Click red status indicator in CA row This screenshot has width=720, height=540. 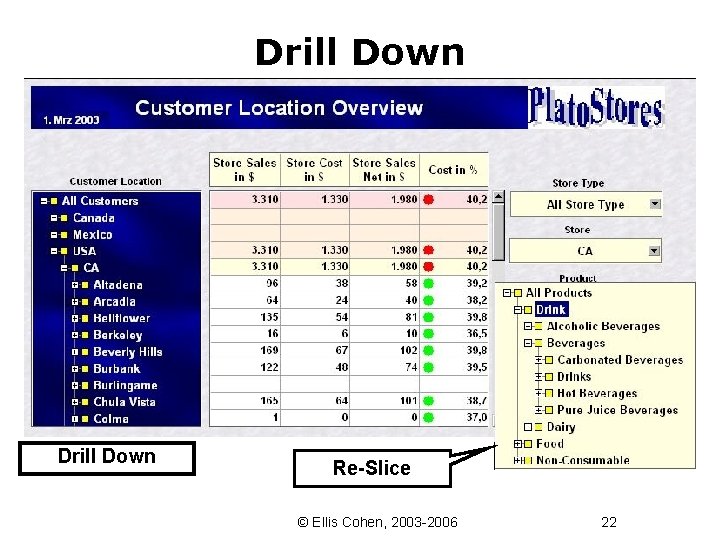tap(428, 267)
